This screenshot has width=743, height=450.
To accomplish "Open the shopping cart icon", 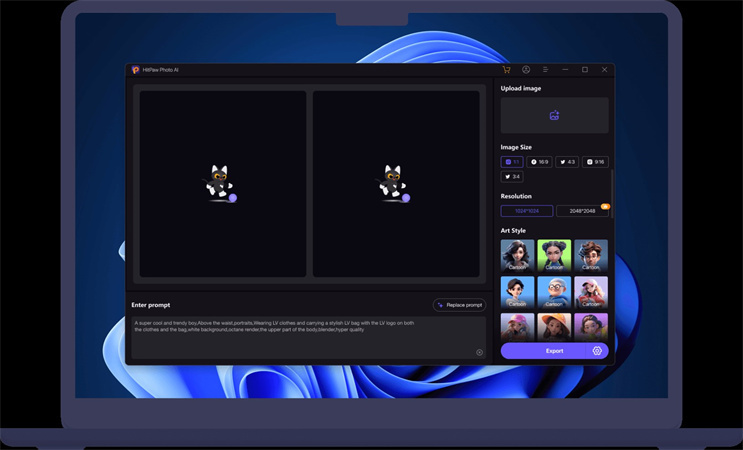I will (506, 70).
